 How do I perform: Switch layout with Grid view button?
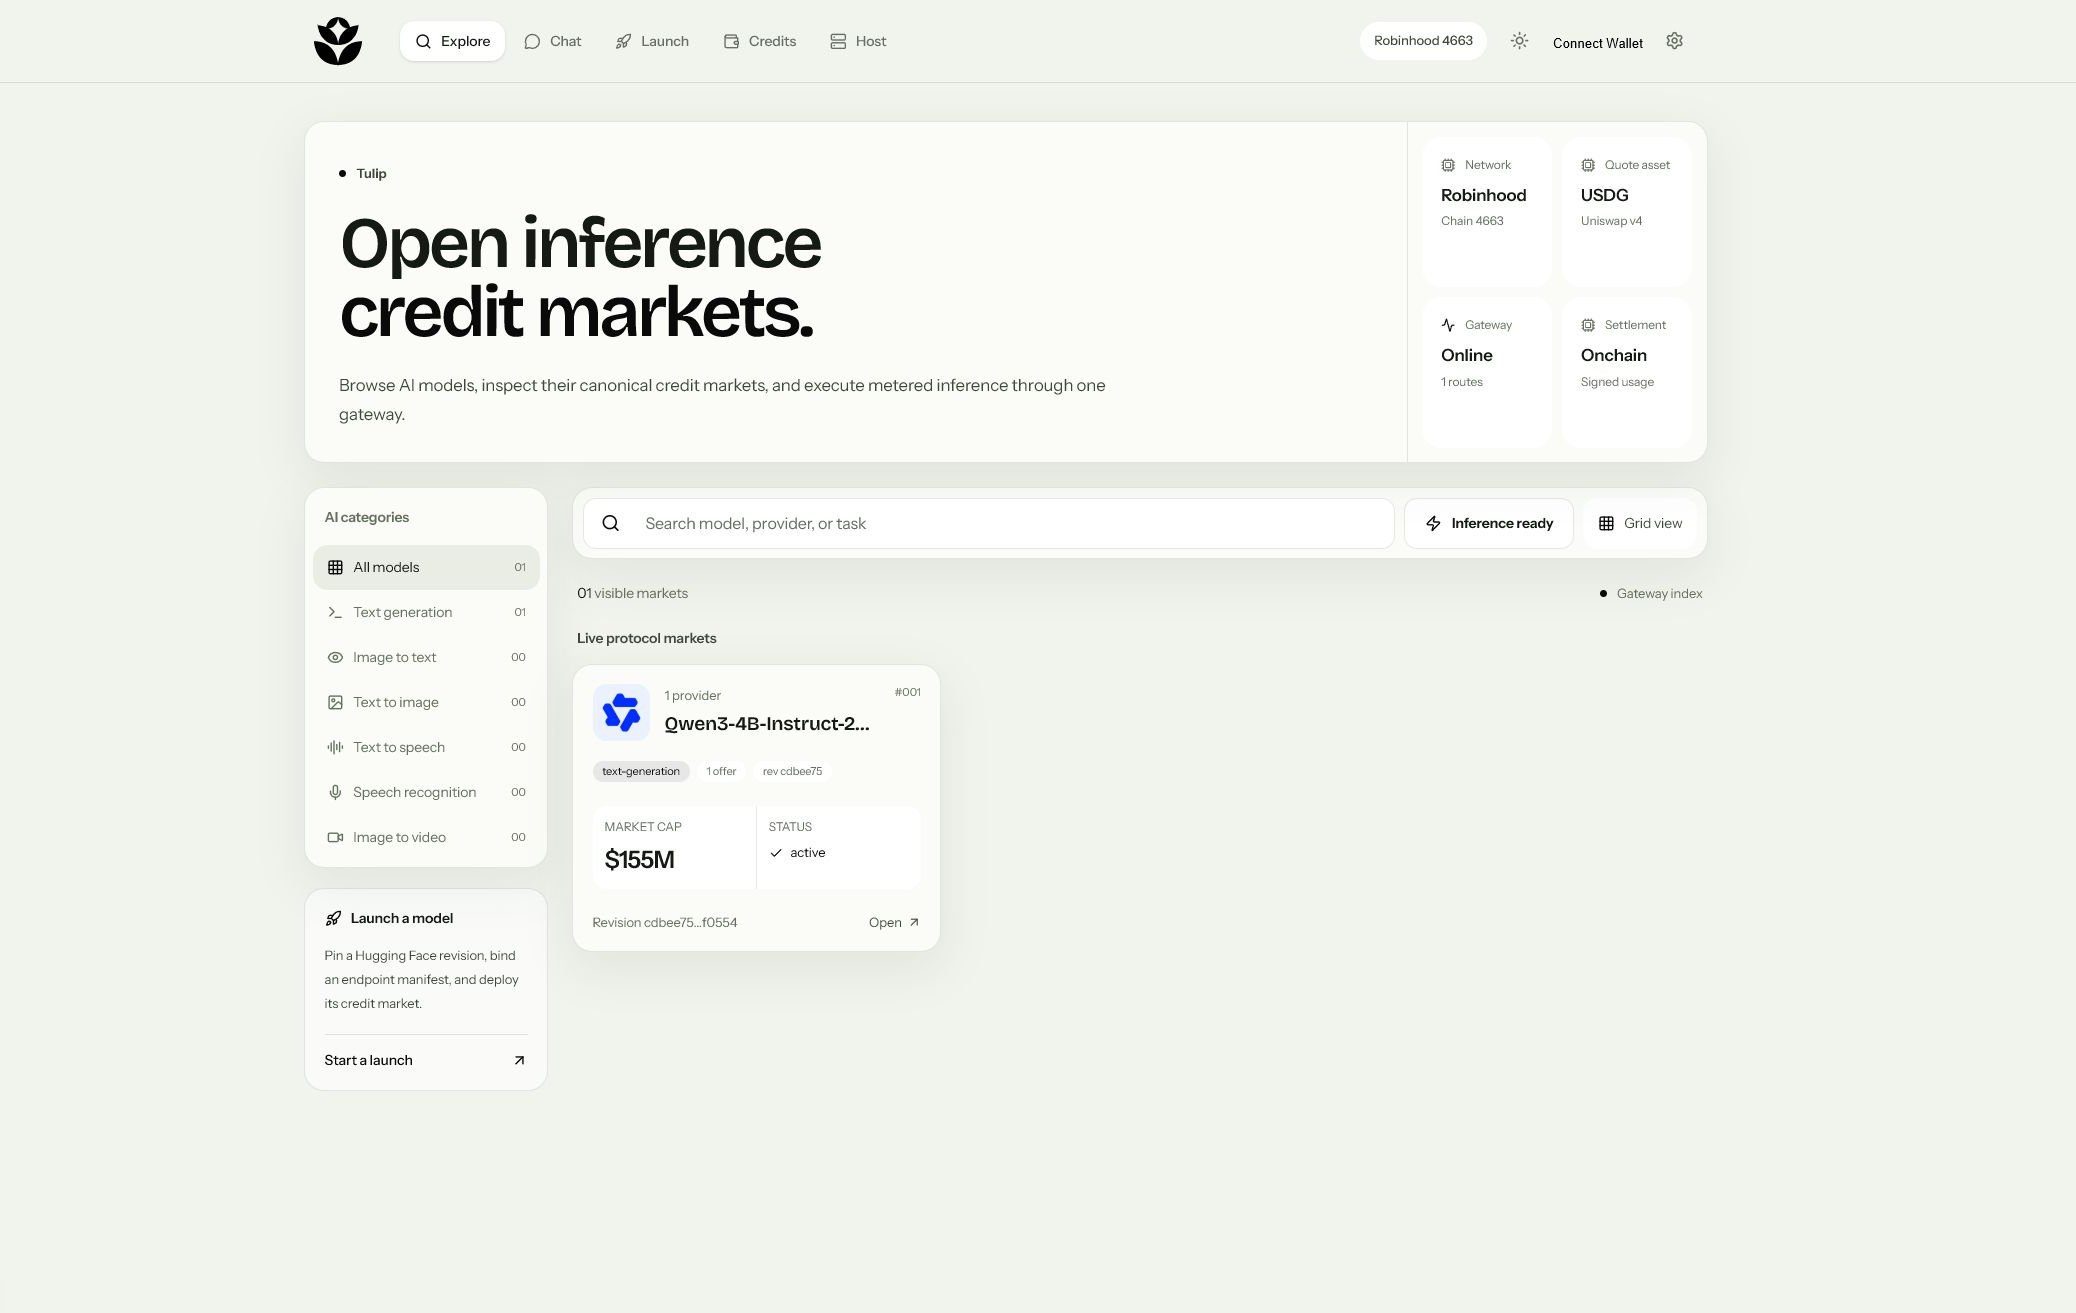(1640, 523)
